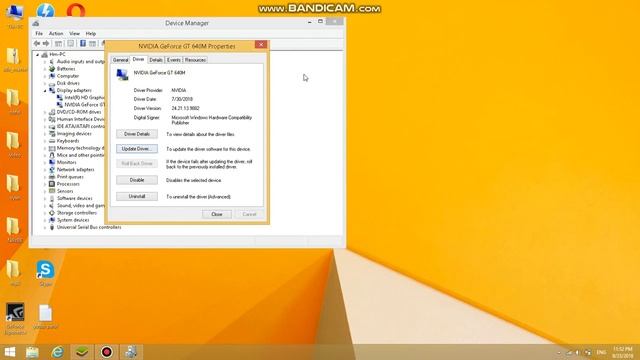This screenshot has height=360, width=640.
Task: Open the This PC desktop icon
Action: (15, 16)
